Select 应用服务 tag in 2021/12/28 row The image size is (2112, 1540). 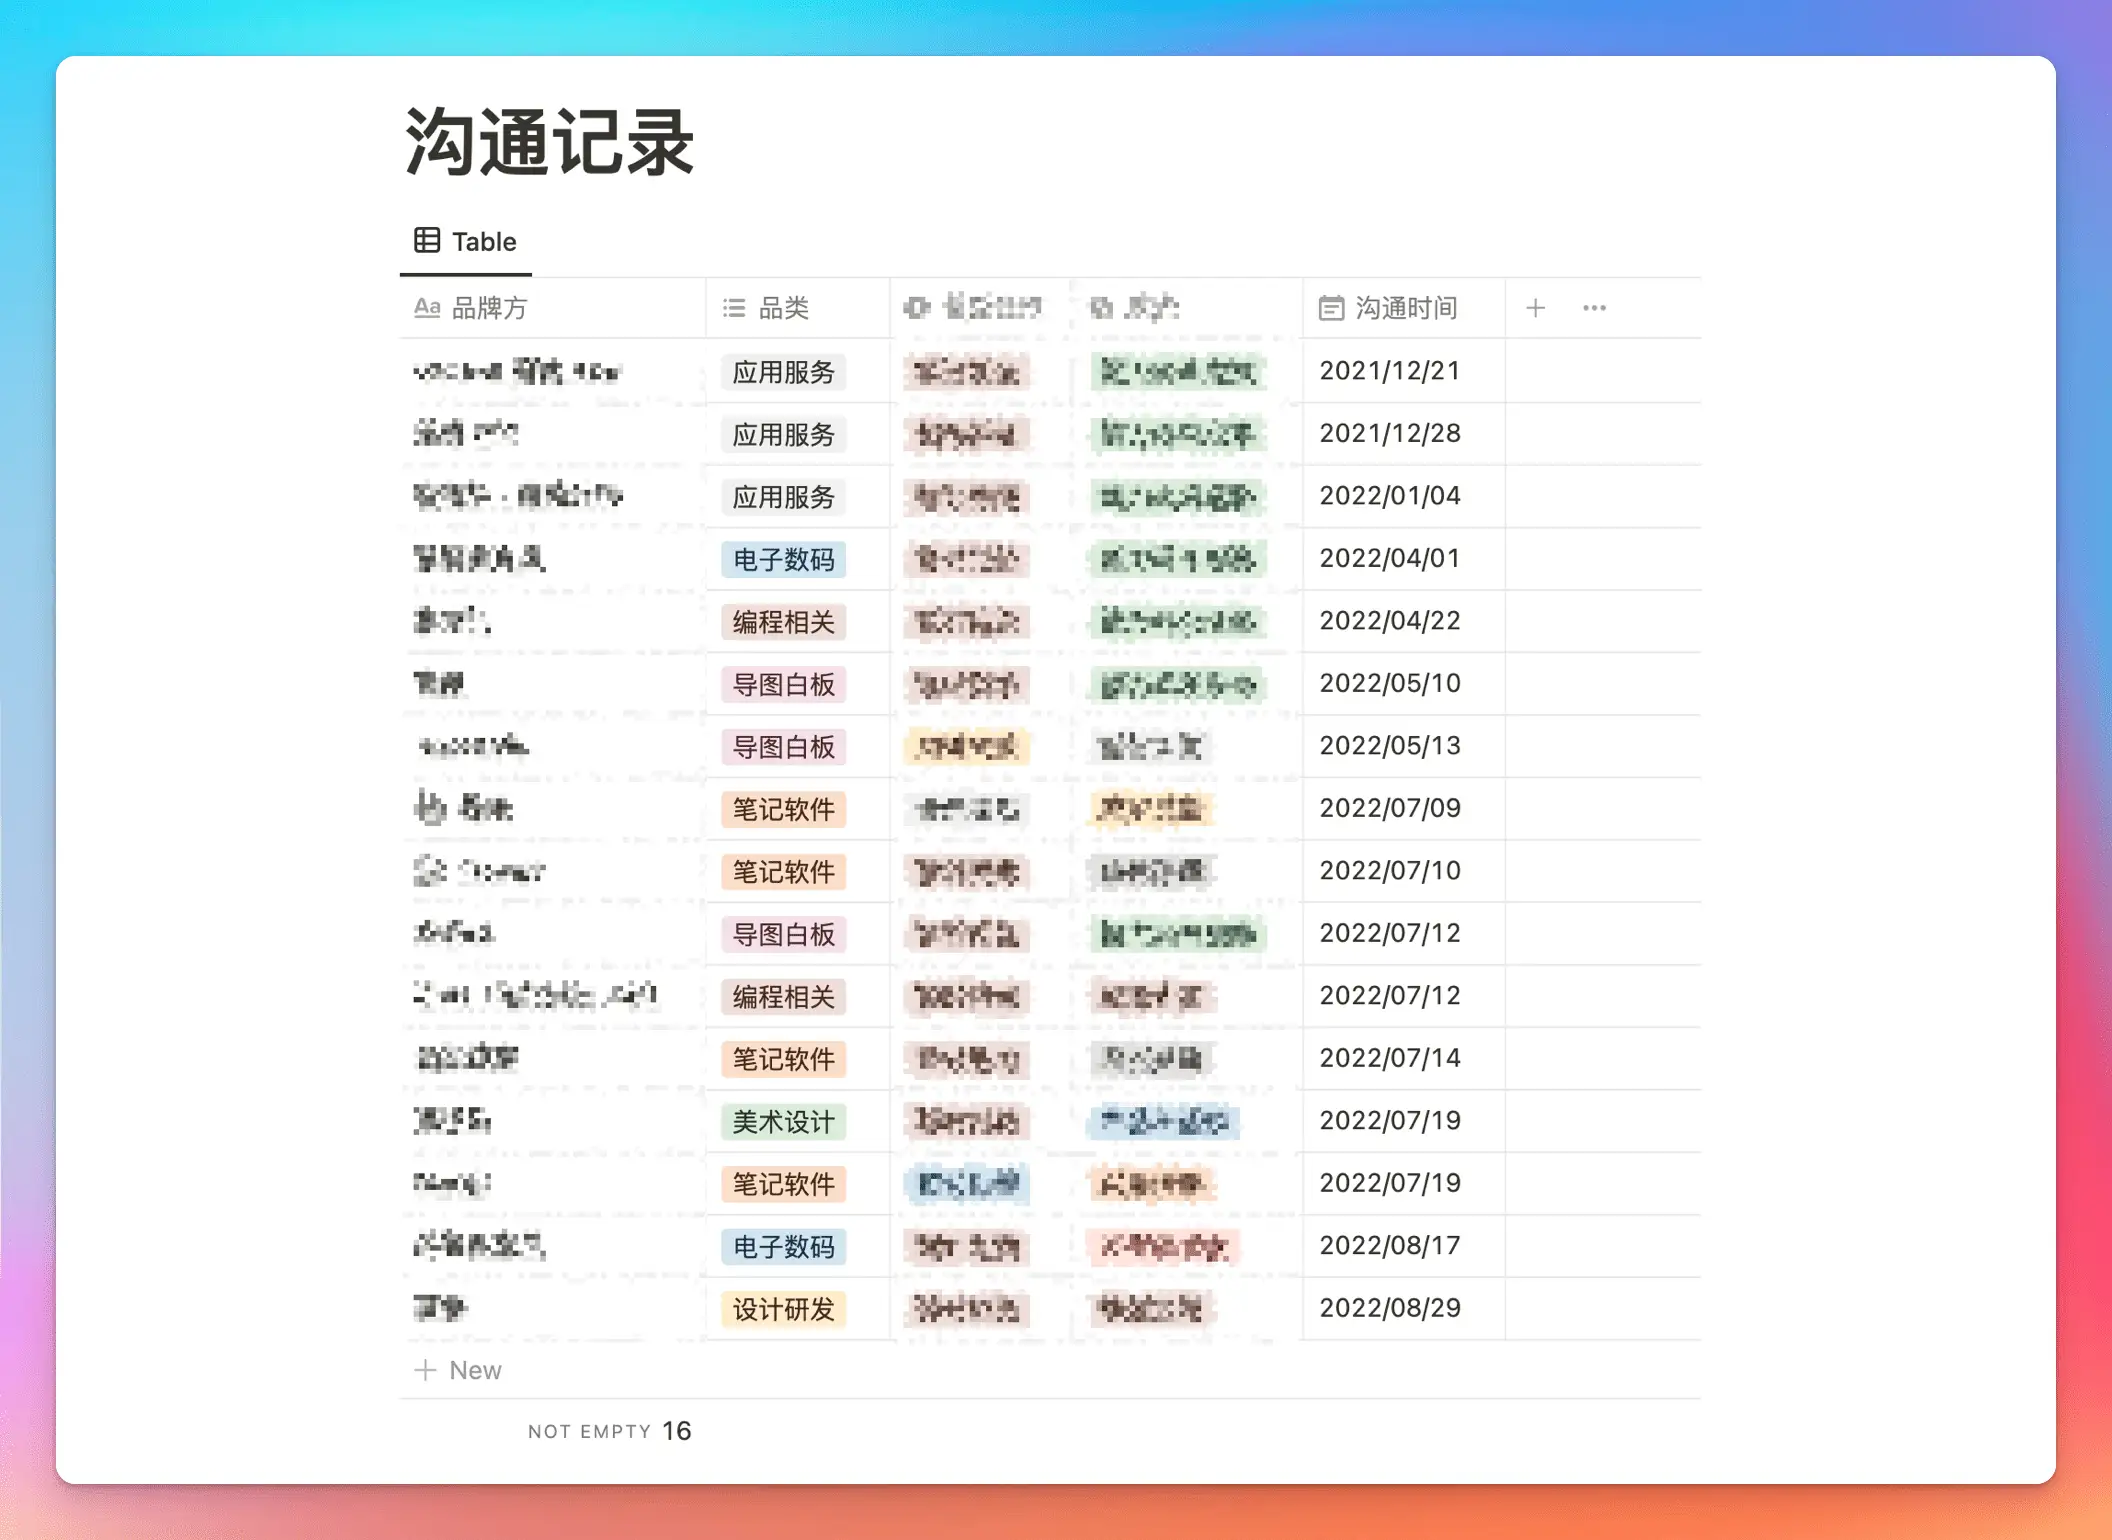click(784, 435)
